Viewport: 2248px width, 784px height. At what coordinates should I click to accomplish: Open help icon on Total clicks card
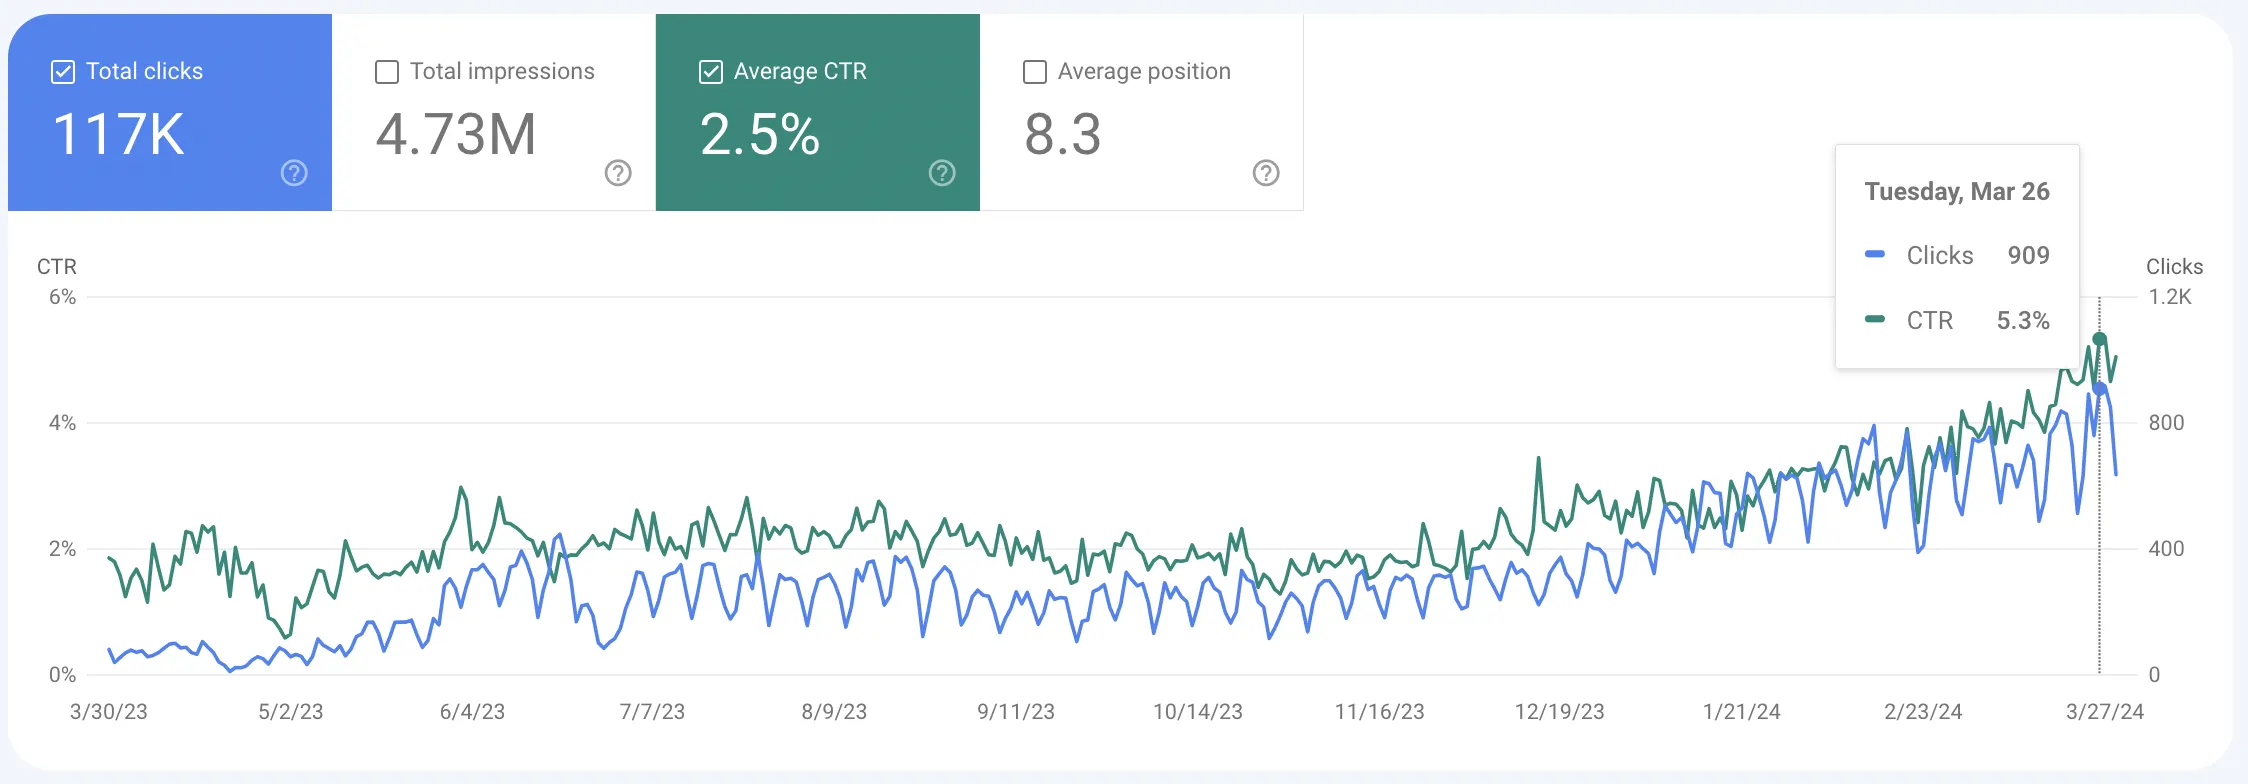click(x=294, y=173)
